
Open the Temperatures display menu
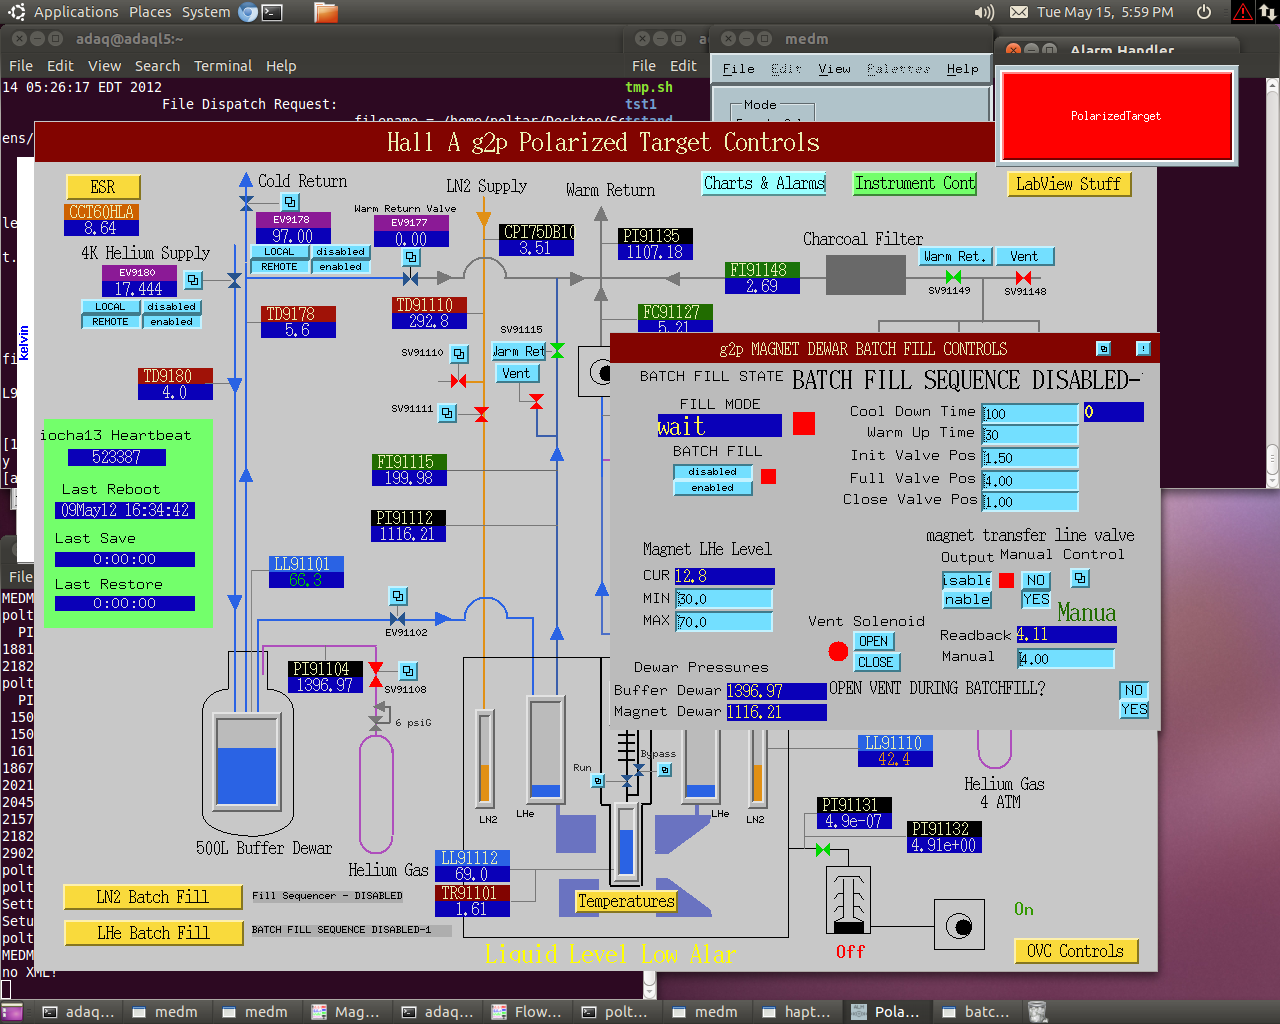pyautogui.click(x=626, y=901)
